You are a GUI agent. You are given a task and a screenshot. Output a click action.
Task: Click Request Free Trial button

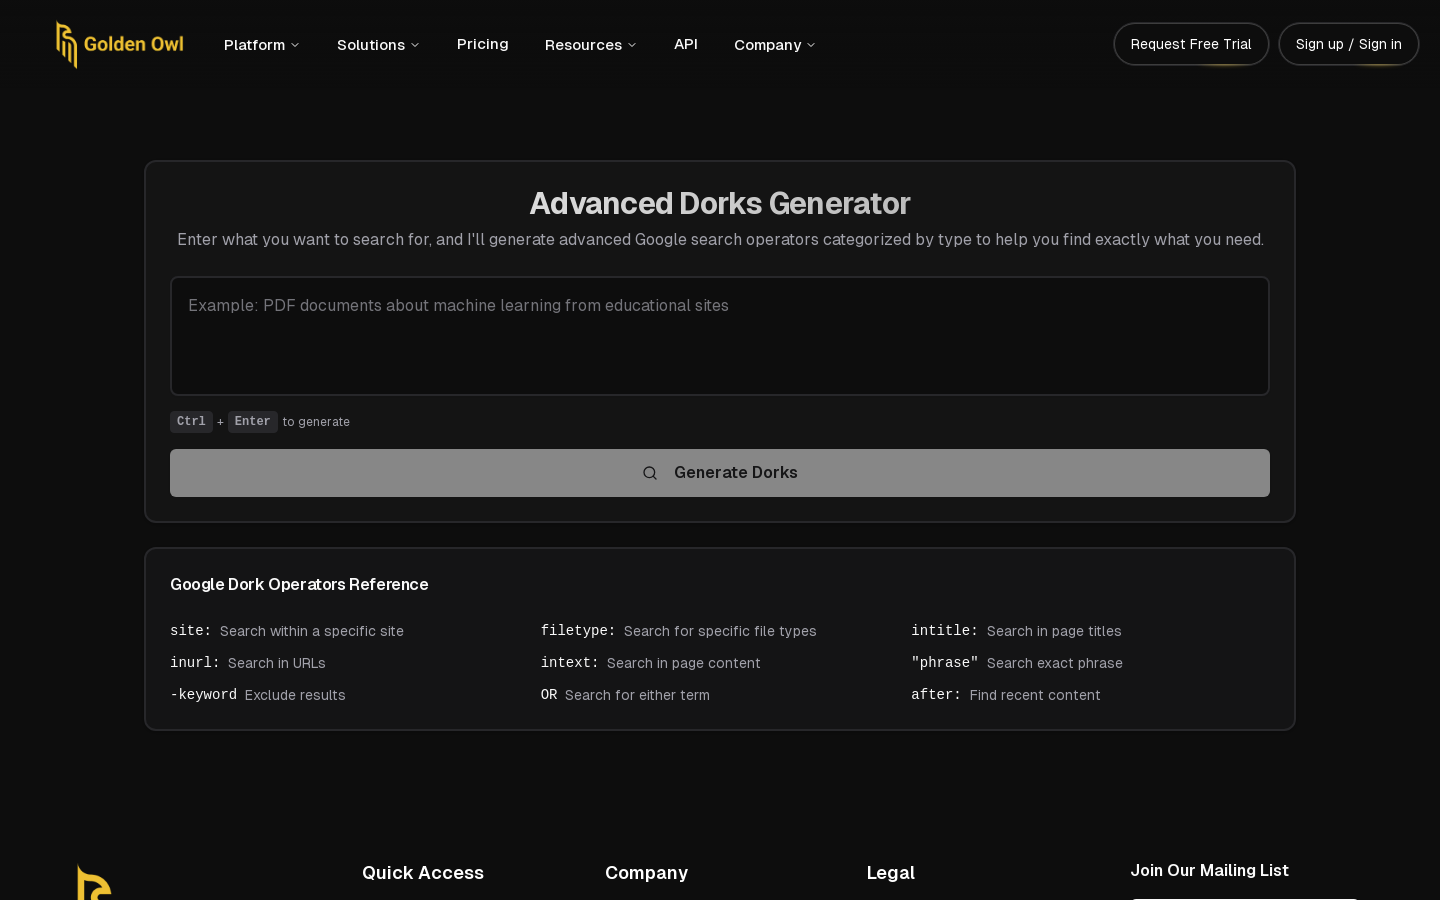(1191, 44)
